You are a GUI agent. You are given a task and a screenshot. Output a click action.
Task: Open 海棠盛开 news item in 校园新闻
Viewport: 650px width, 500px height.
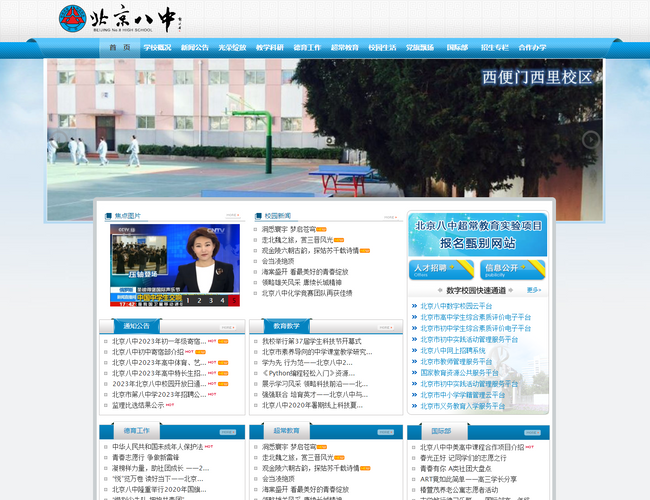pyautogui.click(x=305, y=272)
